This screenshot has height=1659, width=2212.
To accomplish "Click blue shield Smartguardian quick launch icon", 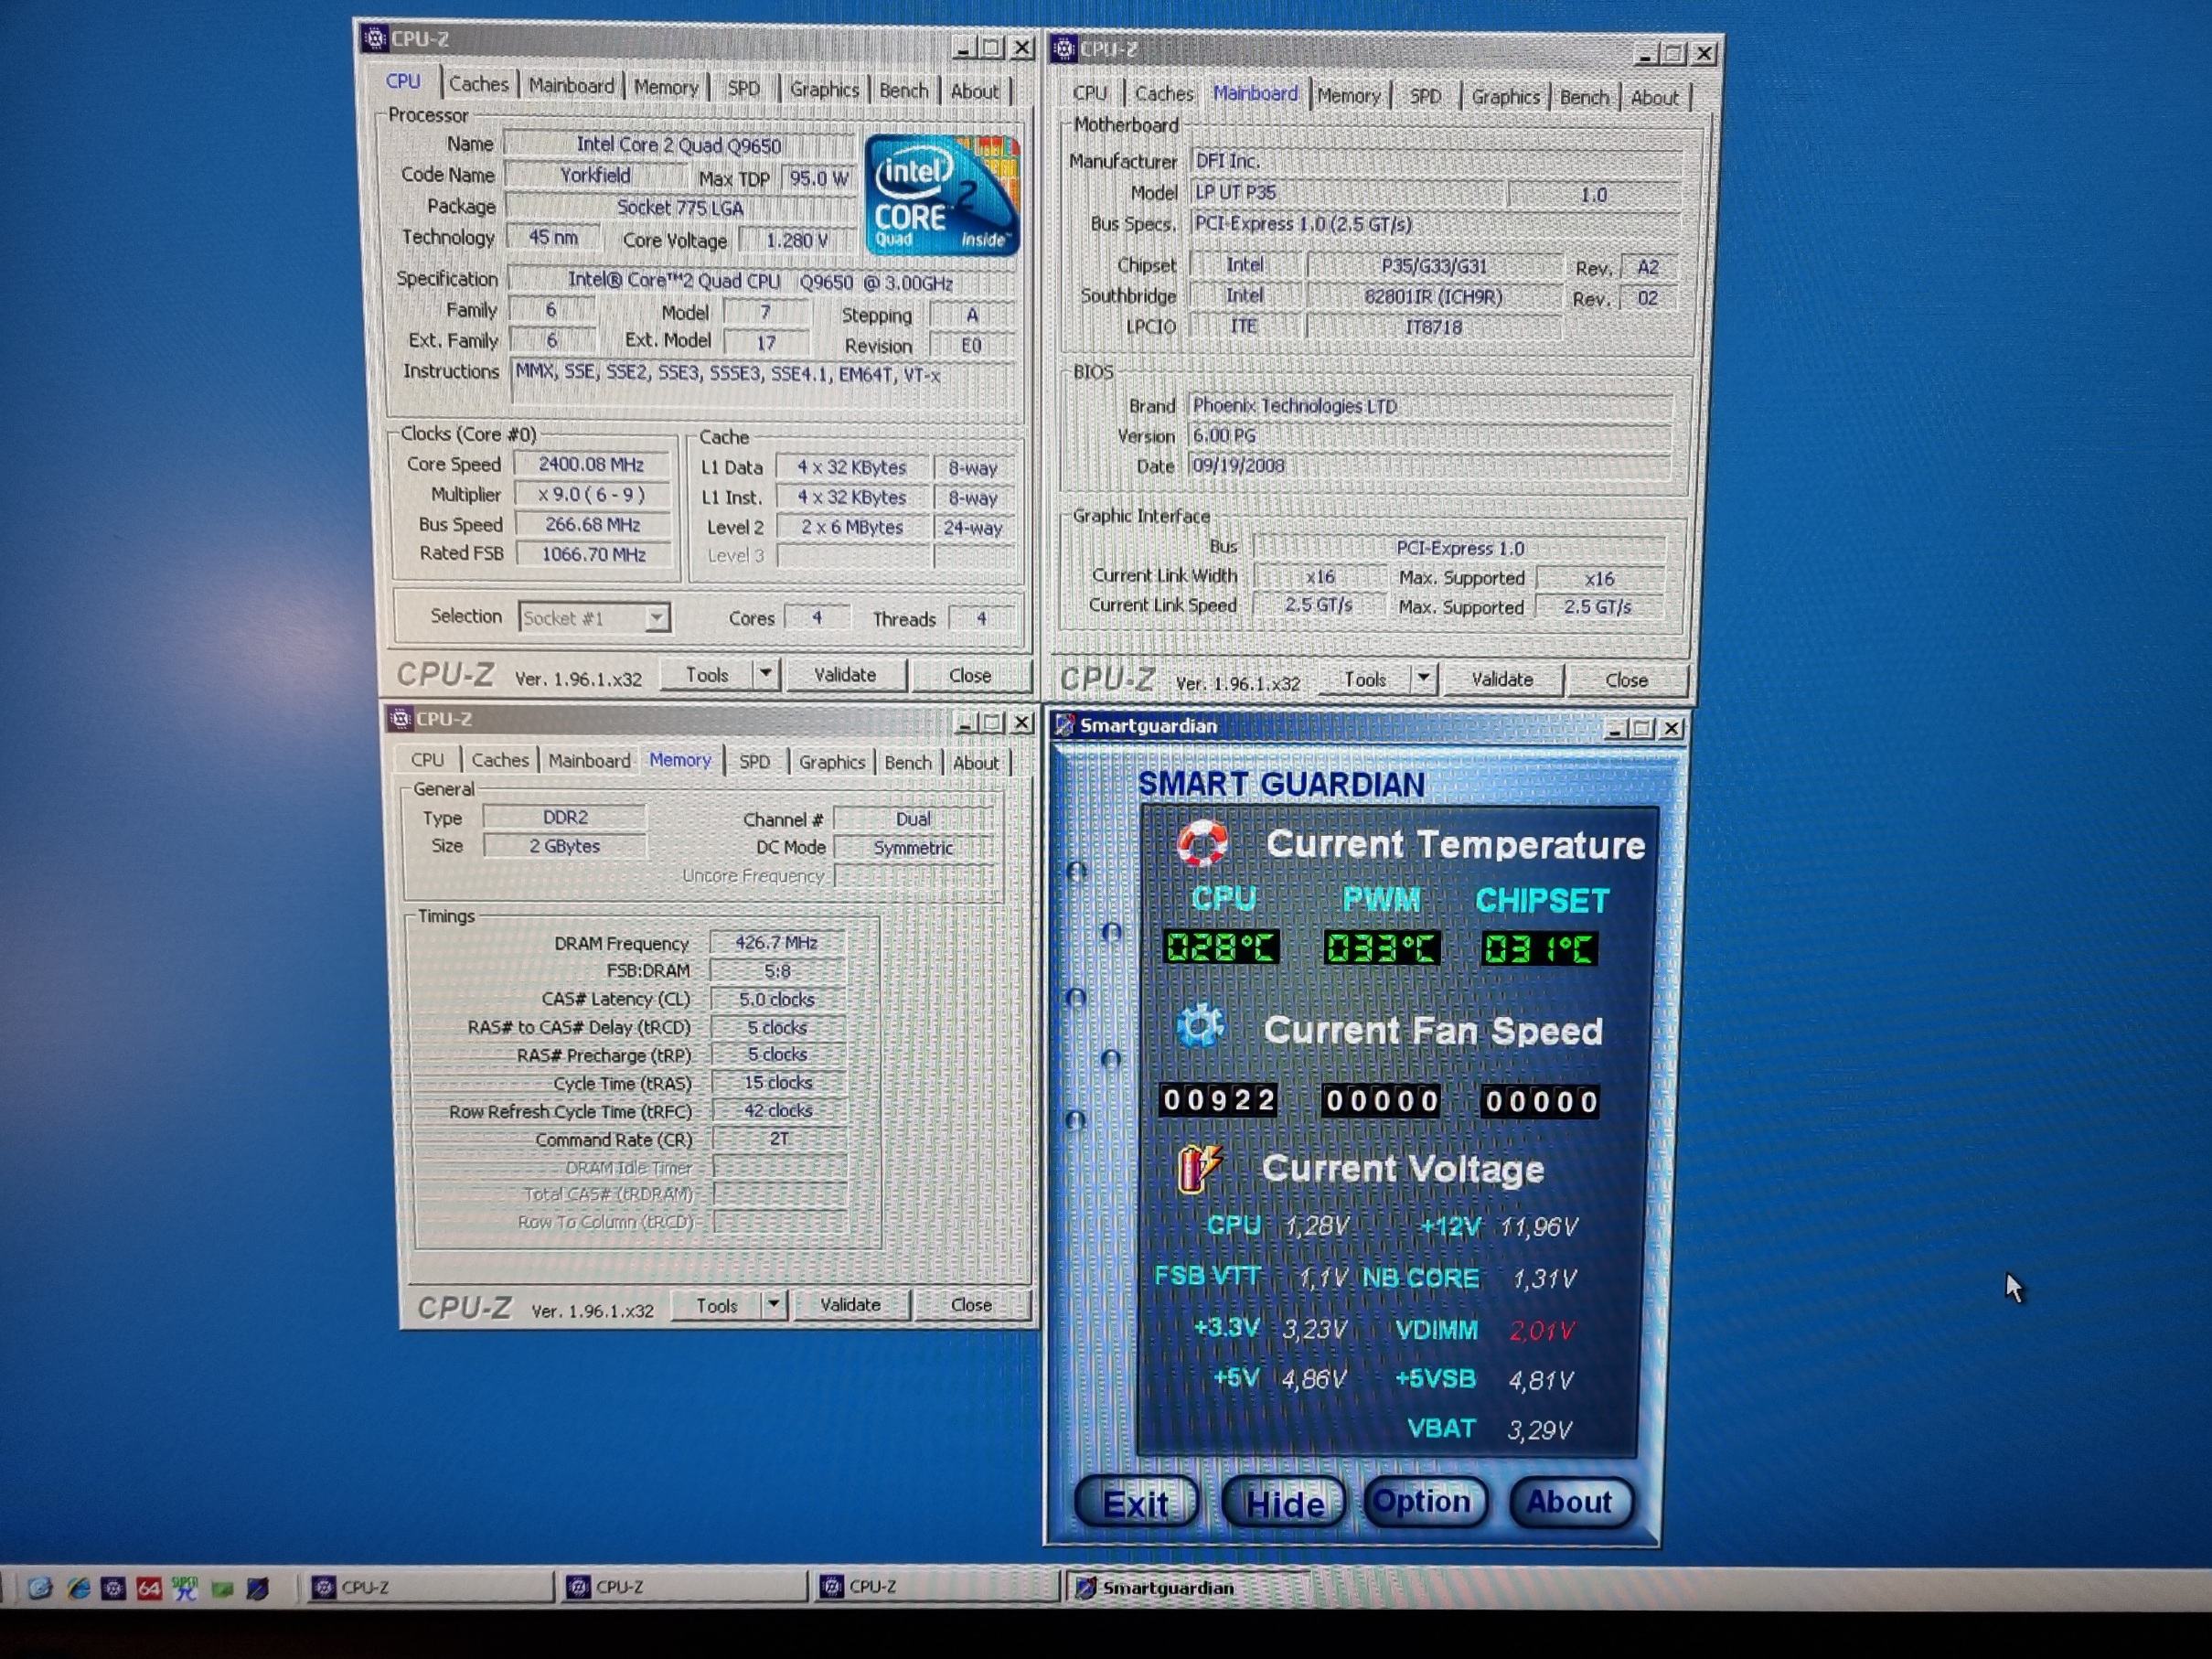I will [258, 1588].
